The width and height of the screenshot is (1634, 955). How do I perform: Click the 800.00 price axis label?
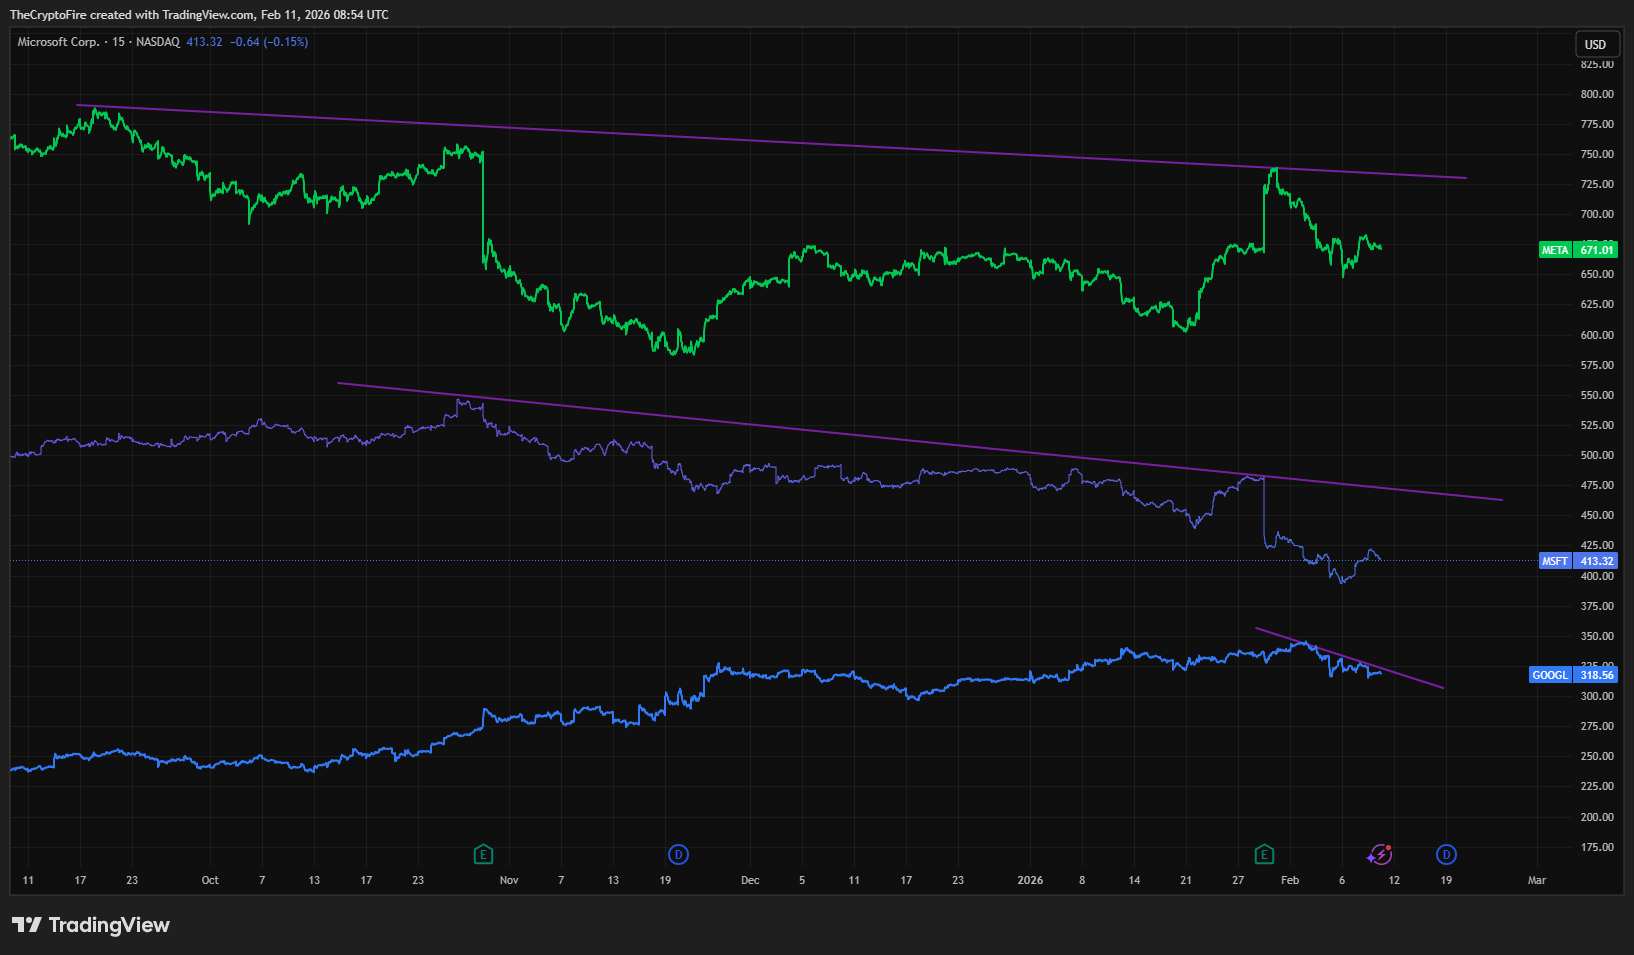coord(1597,94)
